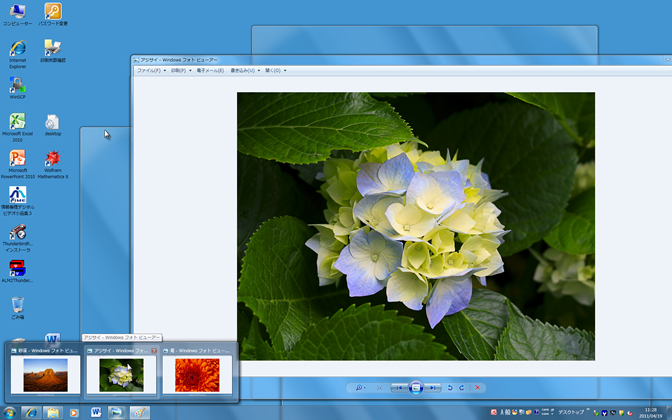The height and width of the screenshot is (420, 672).
Task: Launch Internet Explorer from the taskbar
Action: pyautogui.click(x=31, y=413)
